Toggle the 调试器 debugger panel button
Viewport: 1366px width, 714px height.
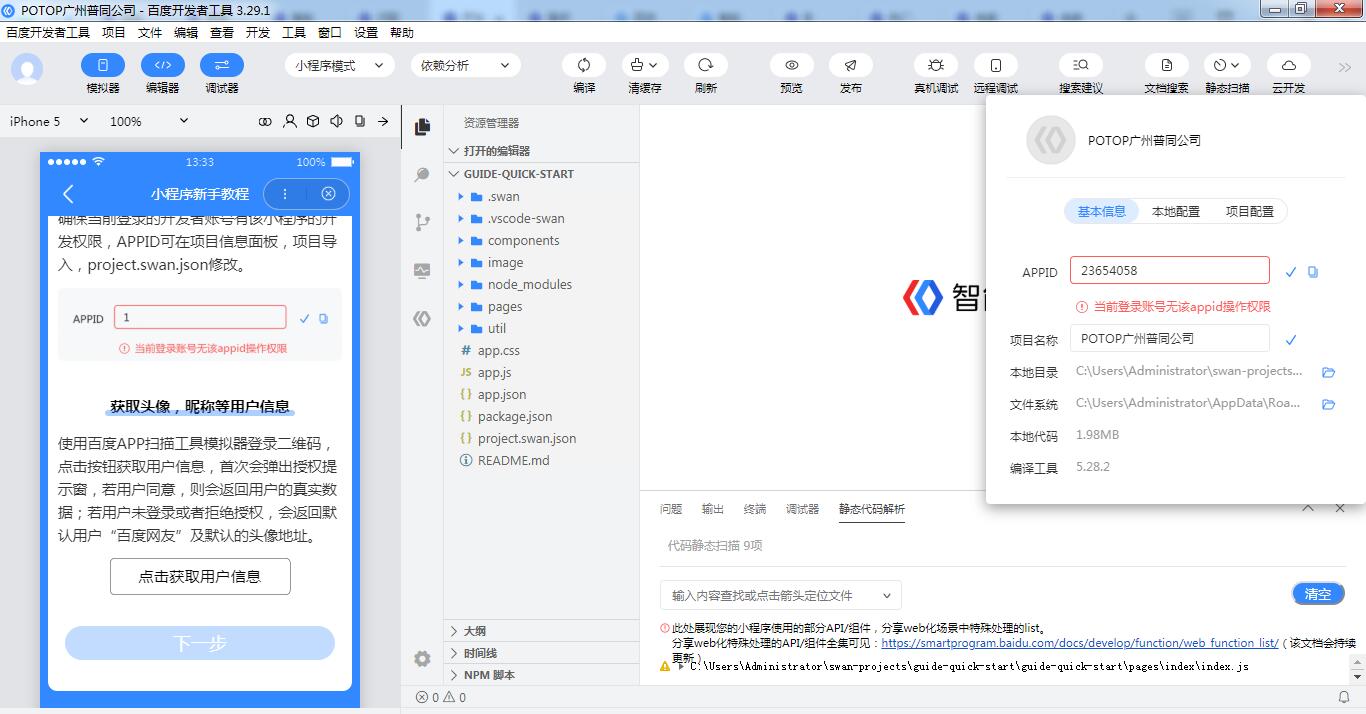coord(222,65)
